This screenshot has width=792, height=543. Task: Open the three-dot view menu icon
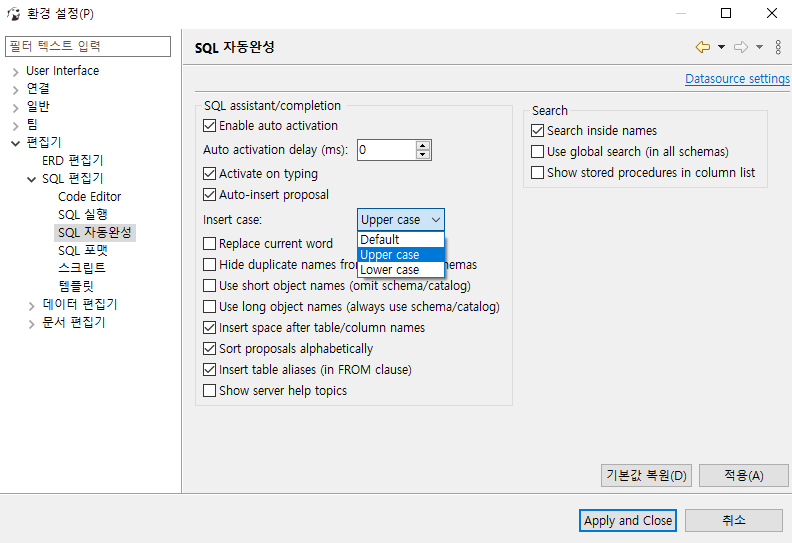click(x=778, y=47)
